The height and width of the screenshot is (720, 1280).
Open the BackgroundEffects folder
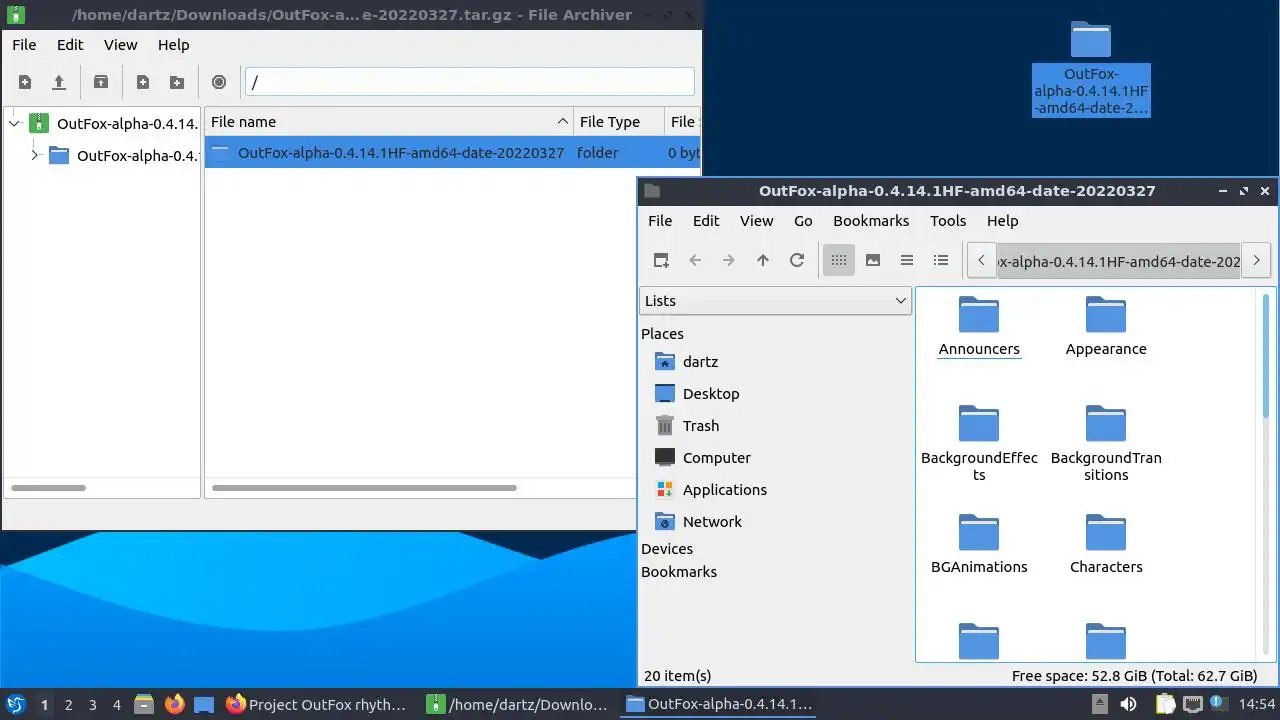(979, 443)
